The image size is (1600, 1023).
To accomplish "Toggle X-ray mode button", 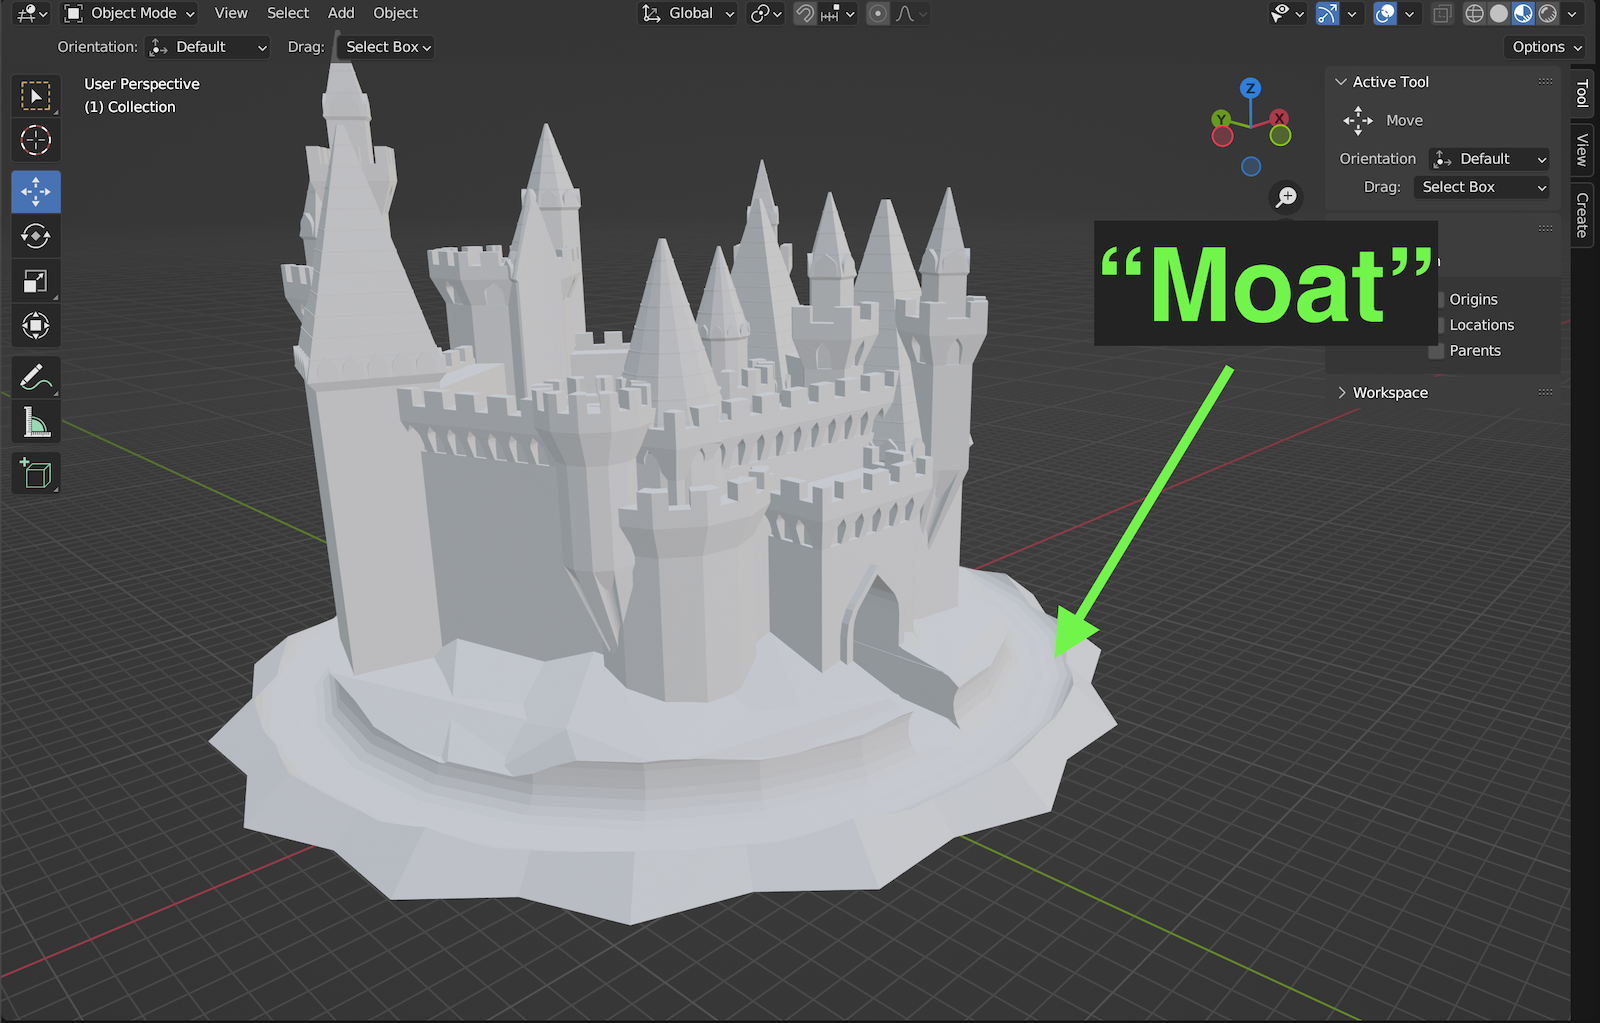I will point(1442,13).
